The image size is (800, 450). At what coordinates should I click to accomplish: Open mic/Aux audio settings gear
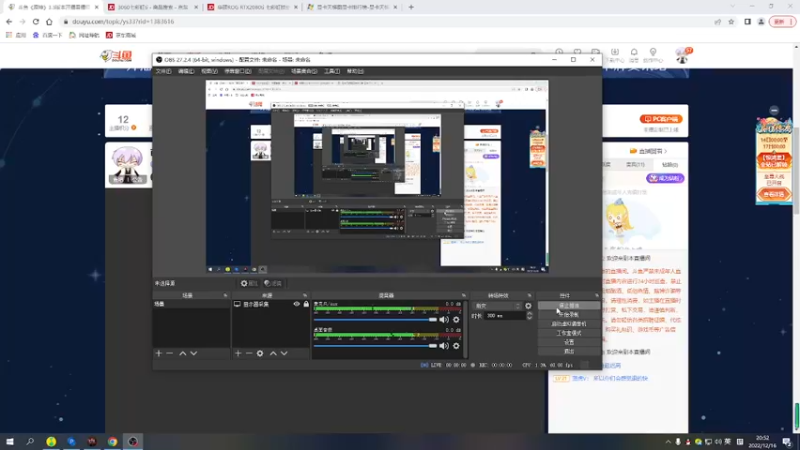(x=456, y=319)
